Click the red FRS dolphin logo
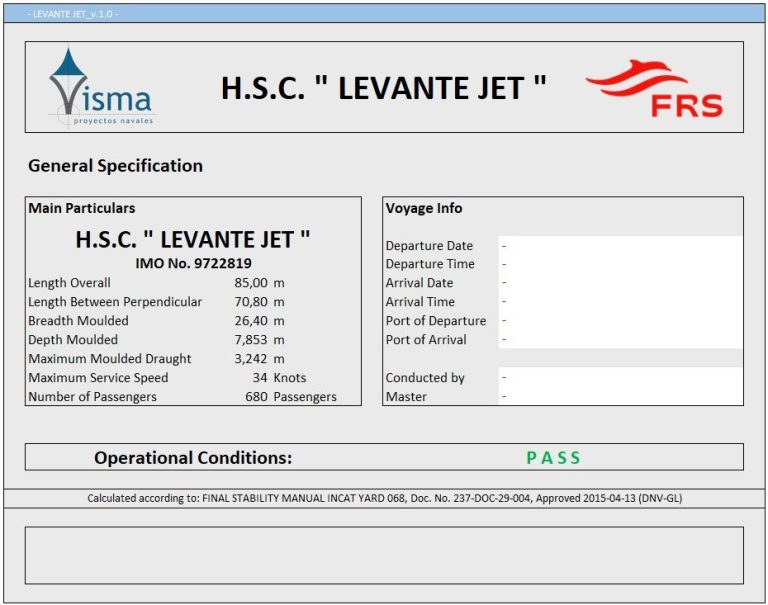768x605 pixels. [654, 88]
